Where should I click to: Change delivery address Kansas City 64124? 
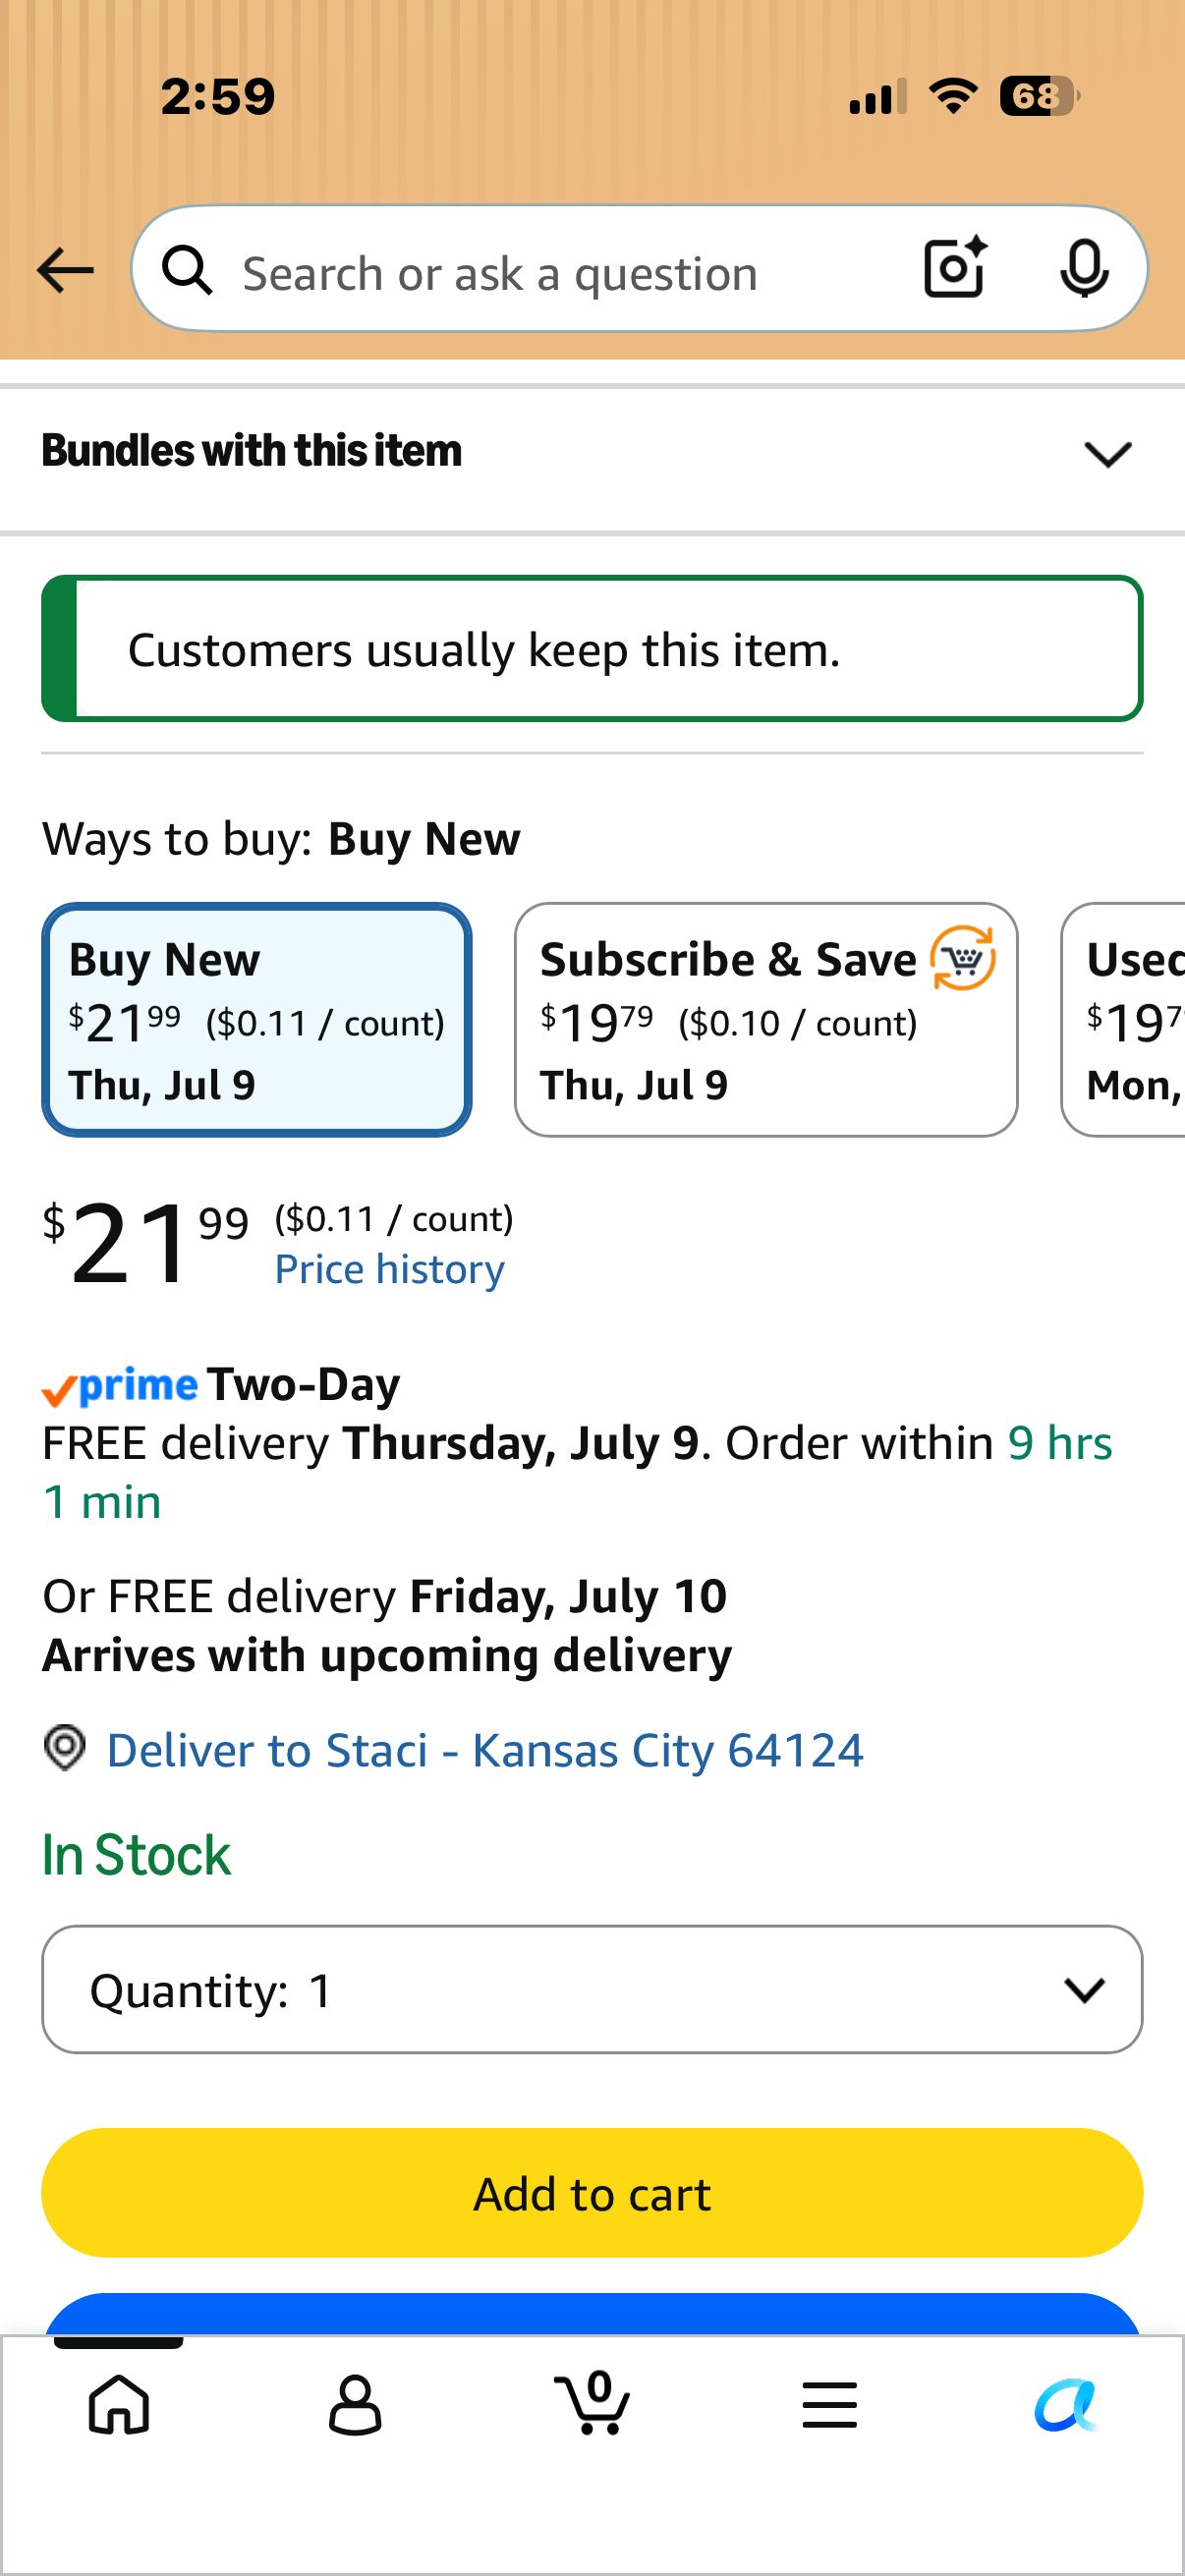click(485, 1750)
